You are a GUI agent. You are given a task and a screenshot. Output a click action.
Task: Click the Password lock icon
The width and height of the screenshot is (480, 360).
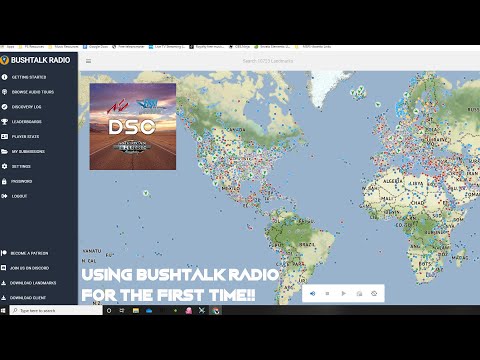click(x=4, y=181)
